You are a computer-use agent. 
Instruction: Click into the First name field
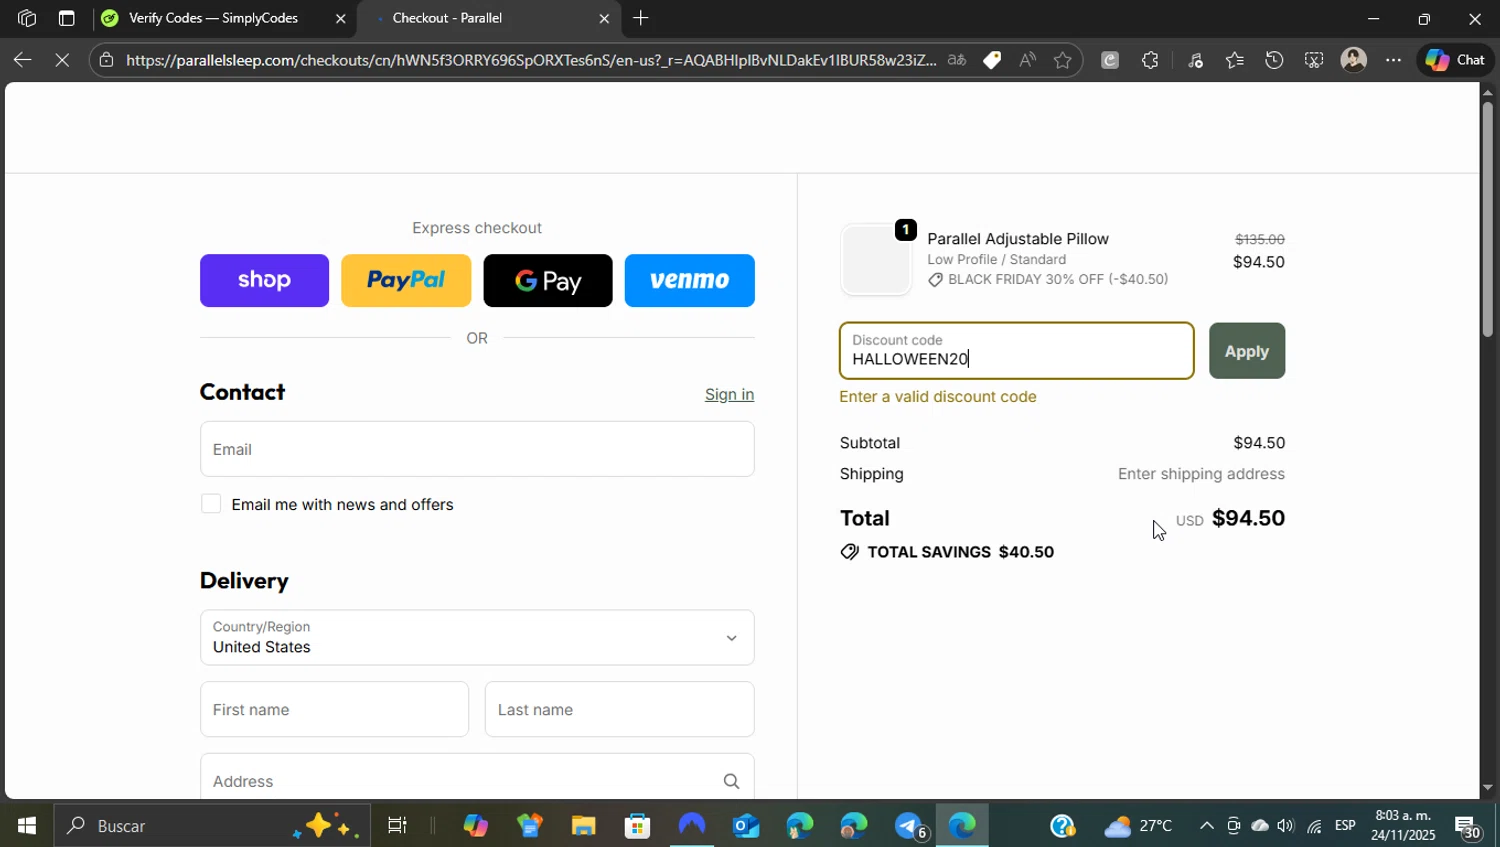pos(334,709)
